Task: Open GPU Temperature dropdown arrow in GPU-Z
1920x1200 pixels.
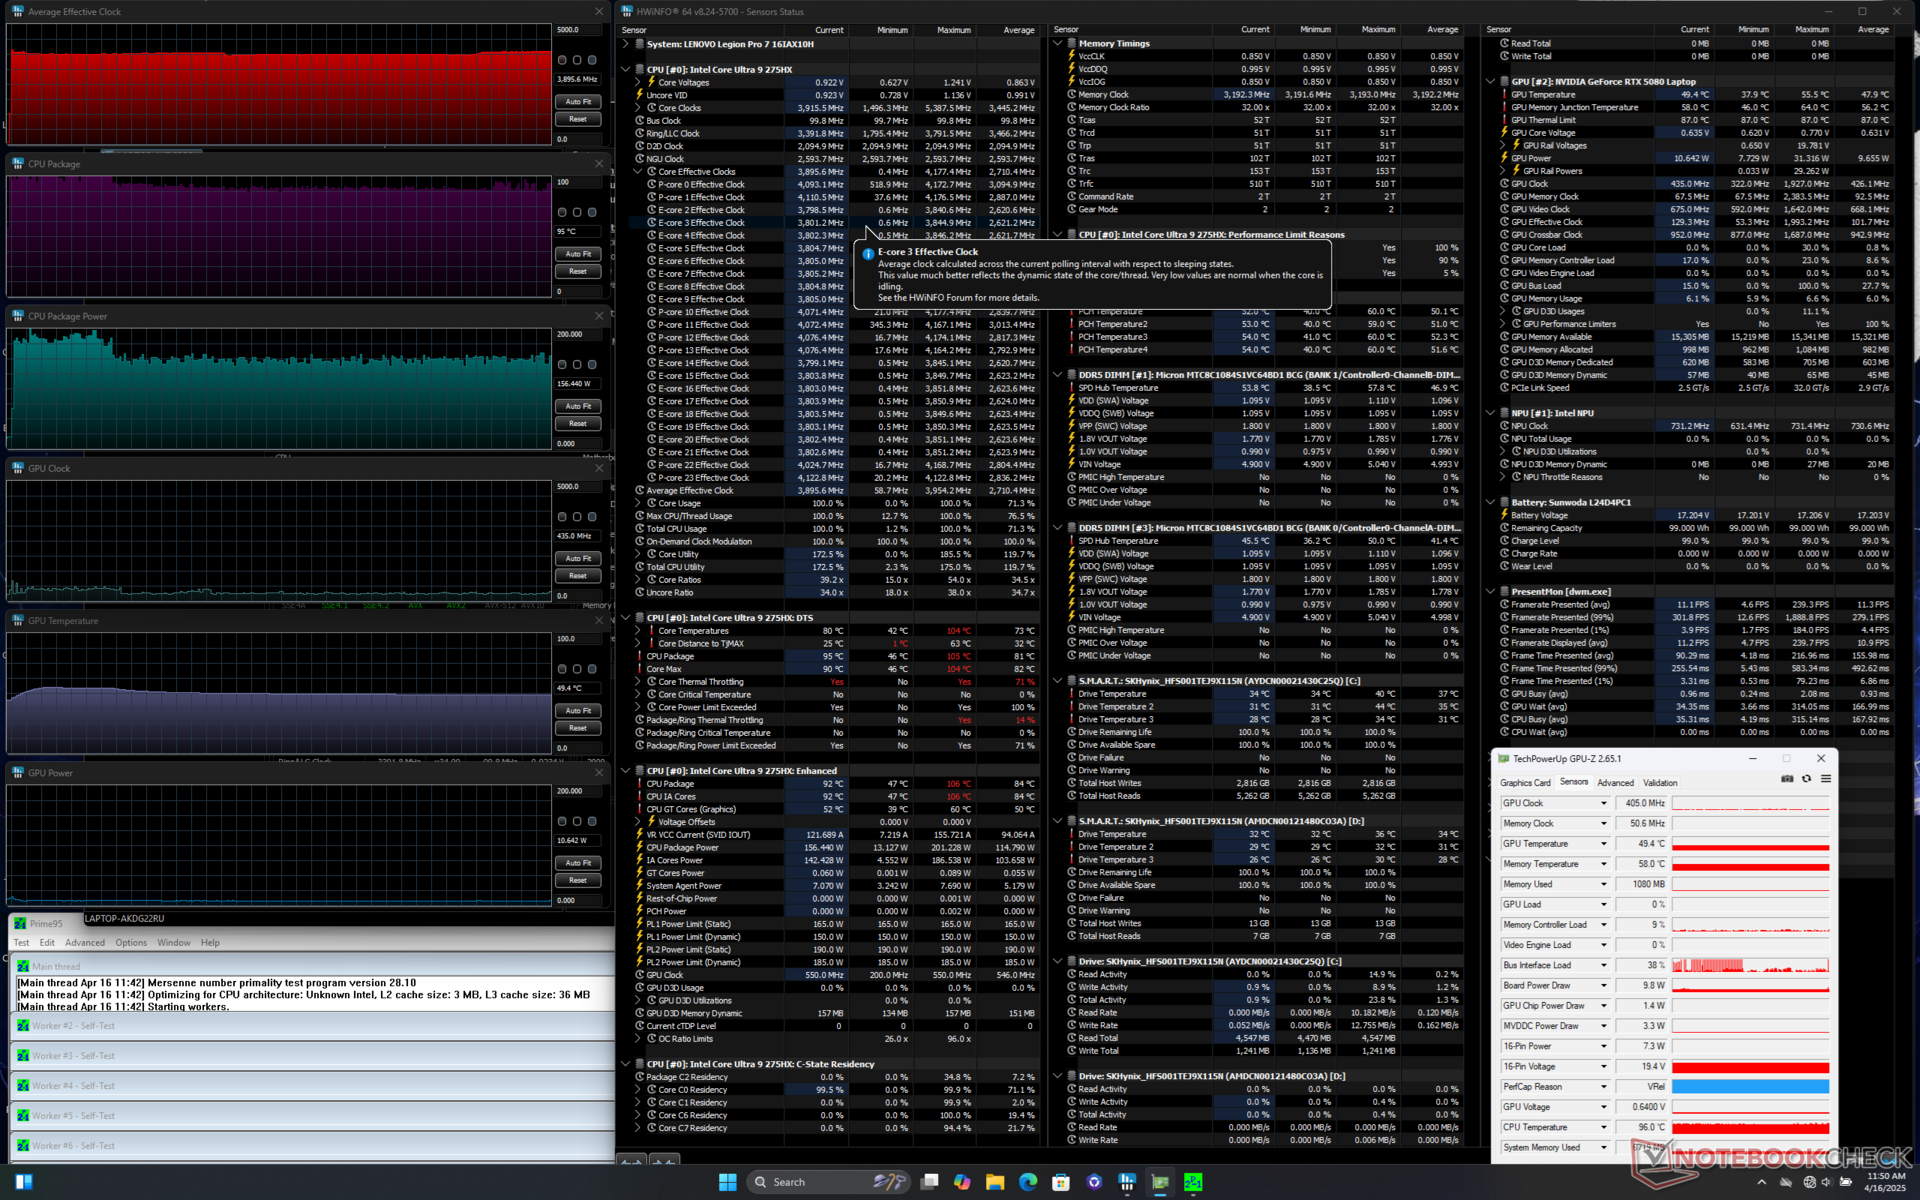Action: 1604,844
